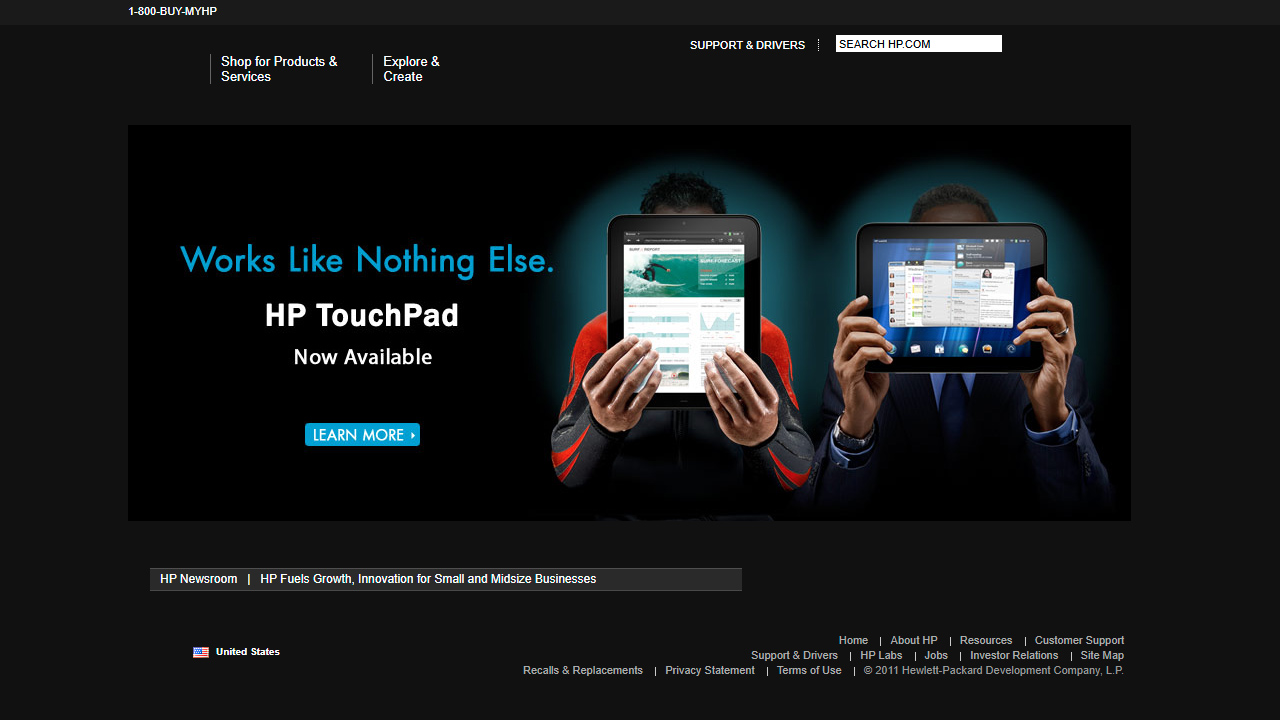Read HP Fuels Growth news headline

[x=428, y=579]
